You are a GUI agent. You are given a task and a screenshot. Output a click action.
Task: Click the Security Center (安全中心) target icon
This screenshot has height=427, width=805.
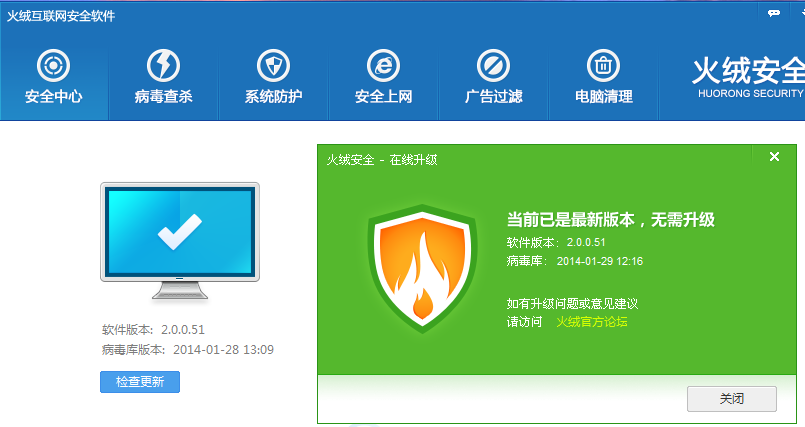(53, 66)
